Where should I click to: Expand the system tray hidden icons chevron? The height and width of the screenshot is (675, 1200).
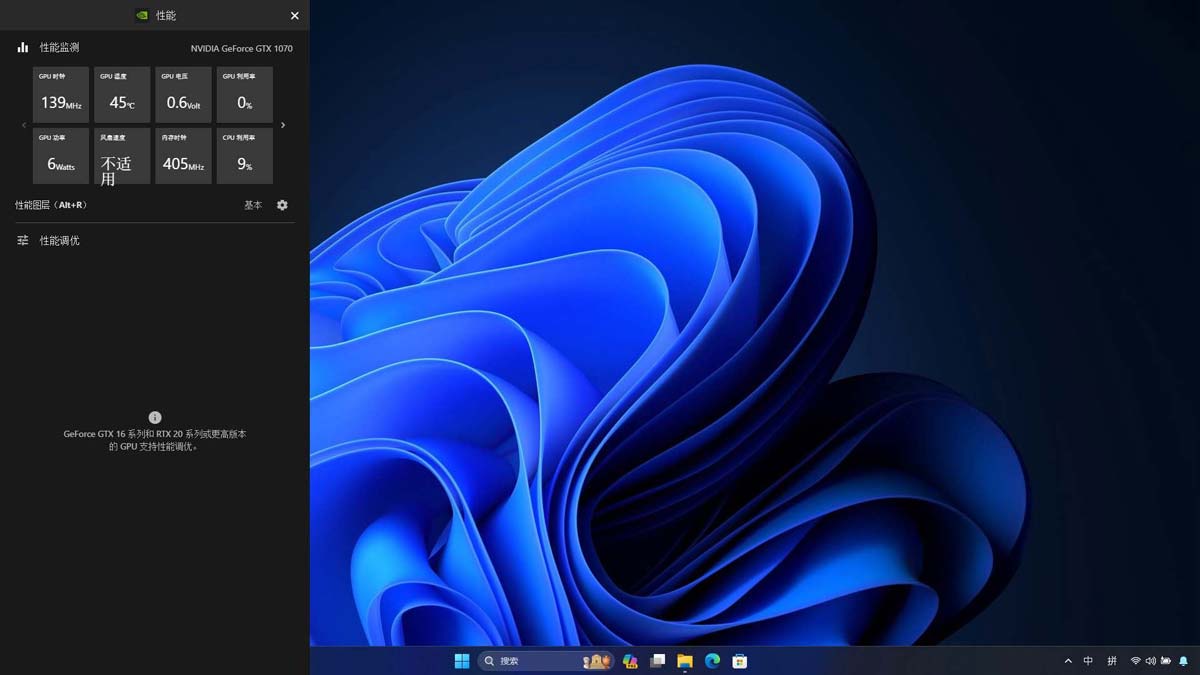point(1068,661)
